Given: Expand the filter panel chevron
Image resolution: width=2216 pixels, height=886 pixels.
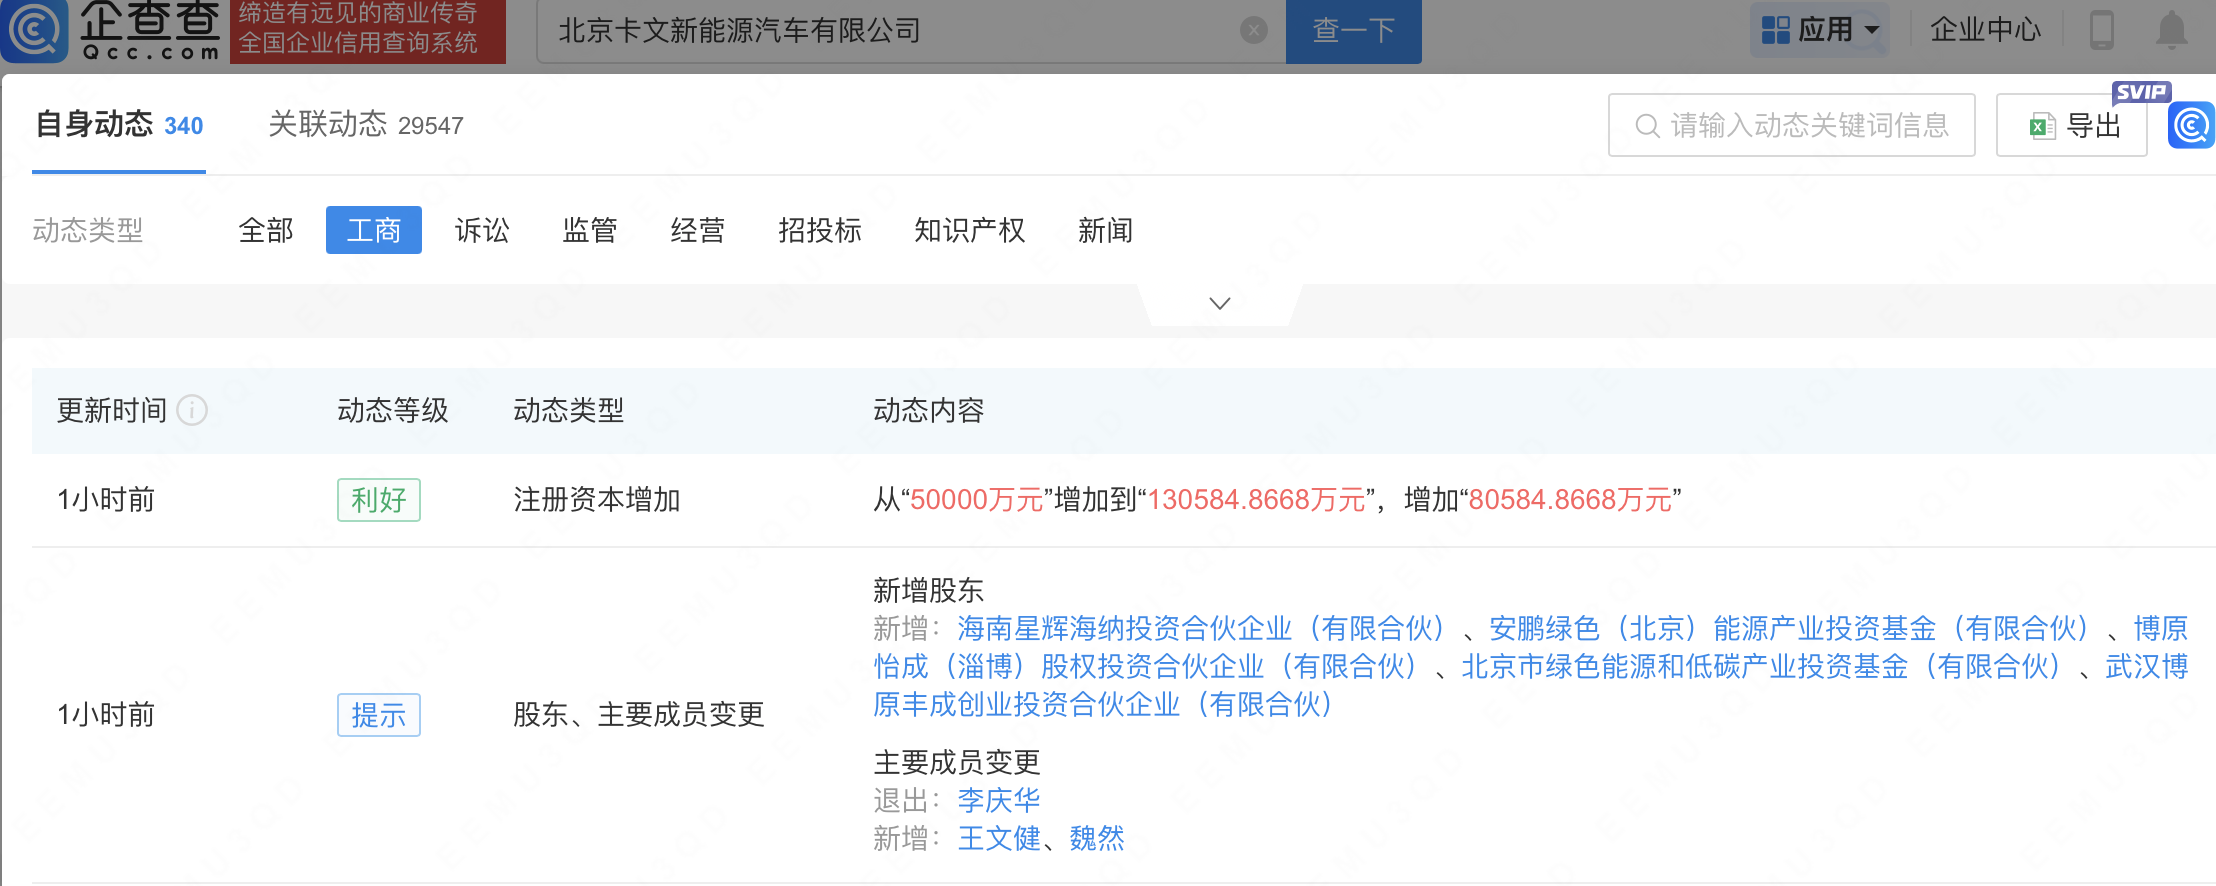Looking at the screenshot, I should (1219, 303).
